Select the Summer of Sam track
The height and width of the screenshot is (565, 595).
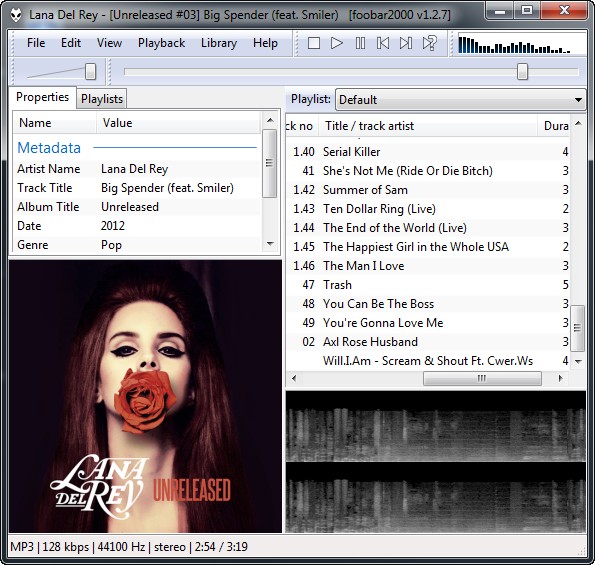[428, 190]
